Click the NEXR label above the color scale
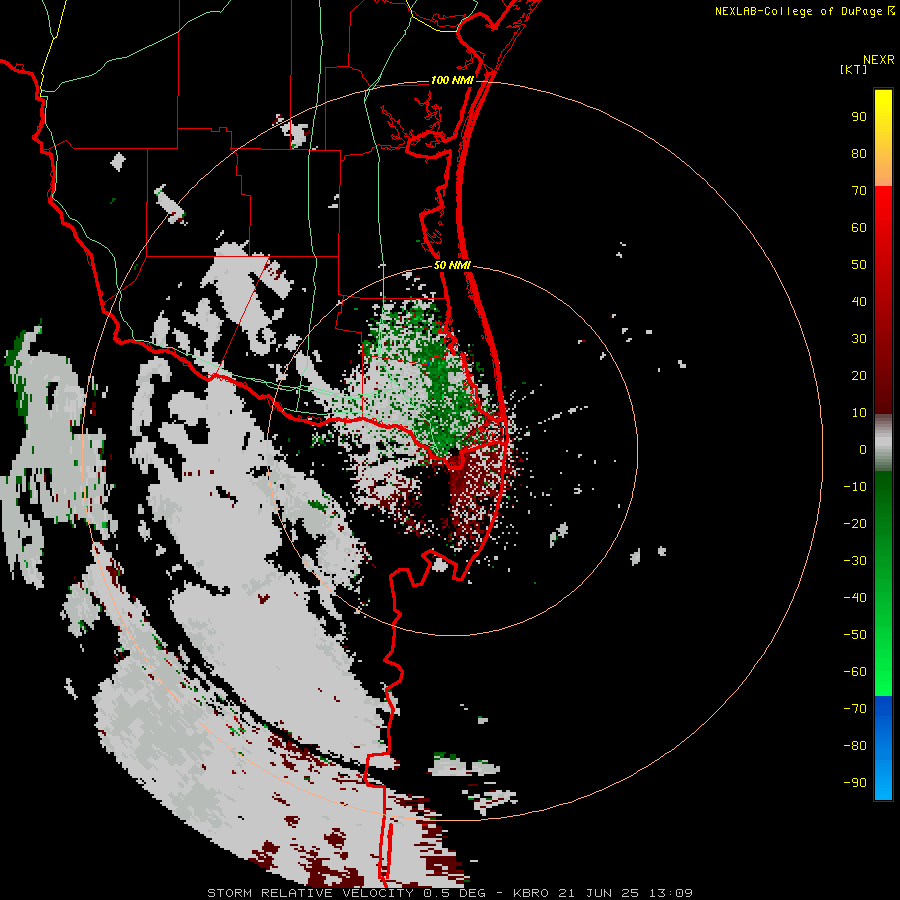Viewport: 900px width, 900px height. (x=878, y=60)
